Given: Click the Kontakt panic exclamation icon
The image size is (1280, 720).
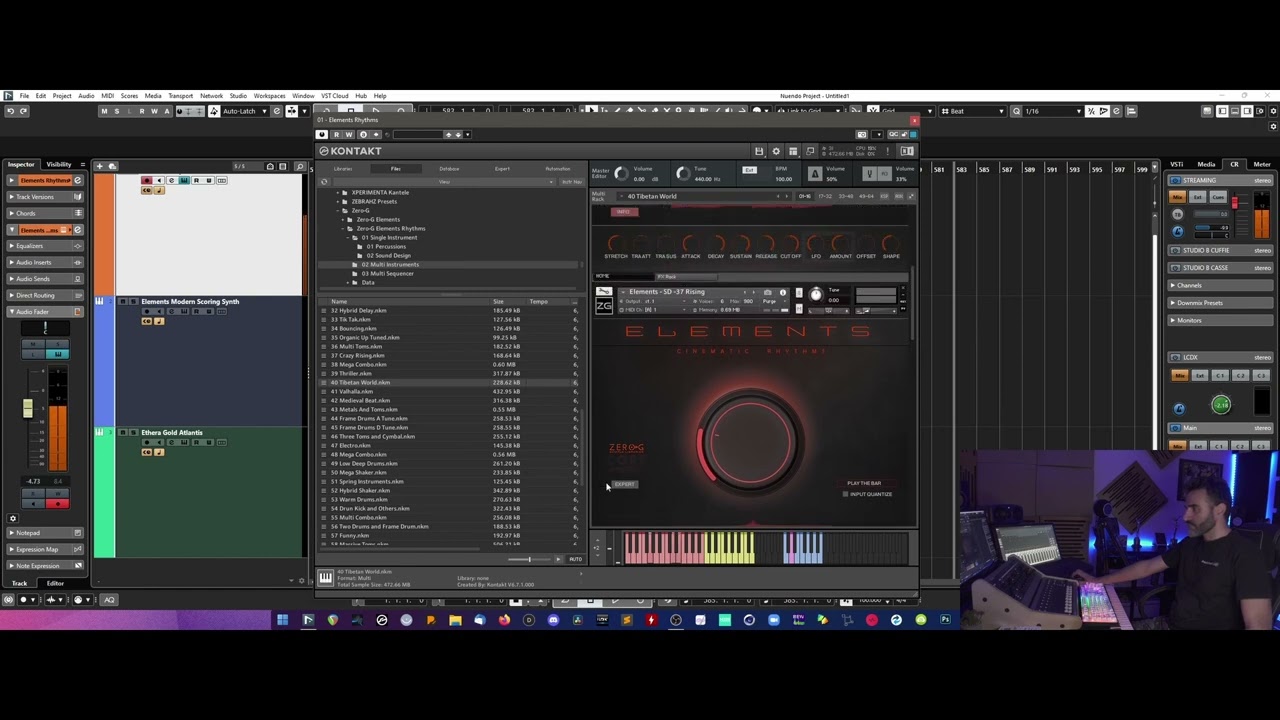Looking at the screenshot, I should tap(887, 151).
